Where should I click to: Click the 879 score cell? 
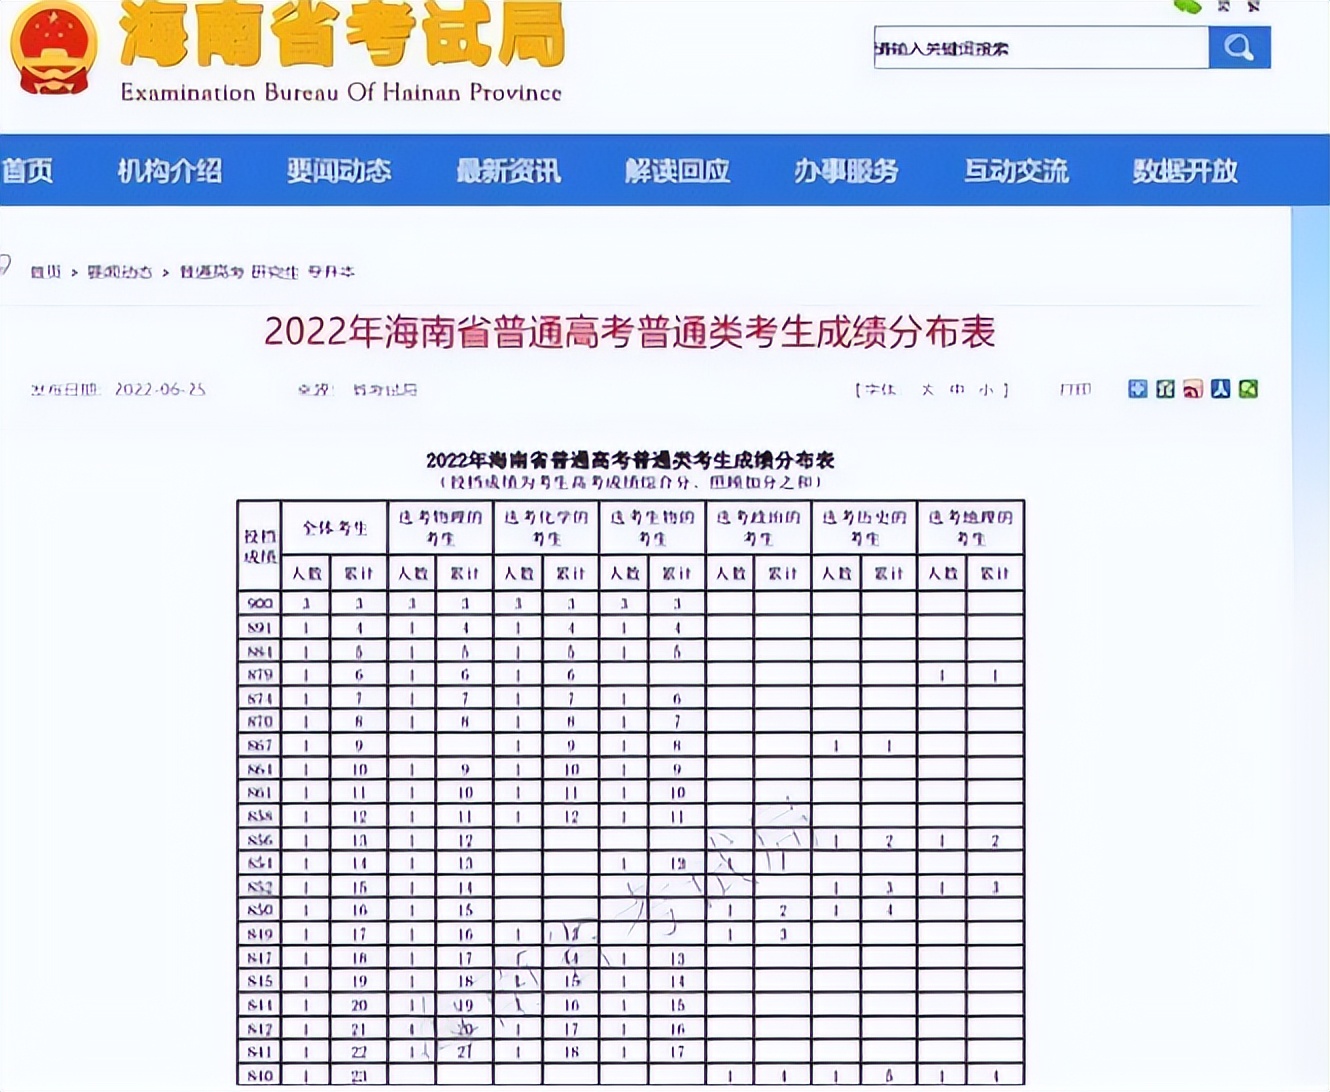[260, 675]
